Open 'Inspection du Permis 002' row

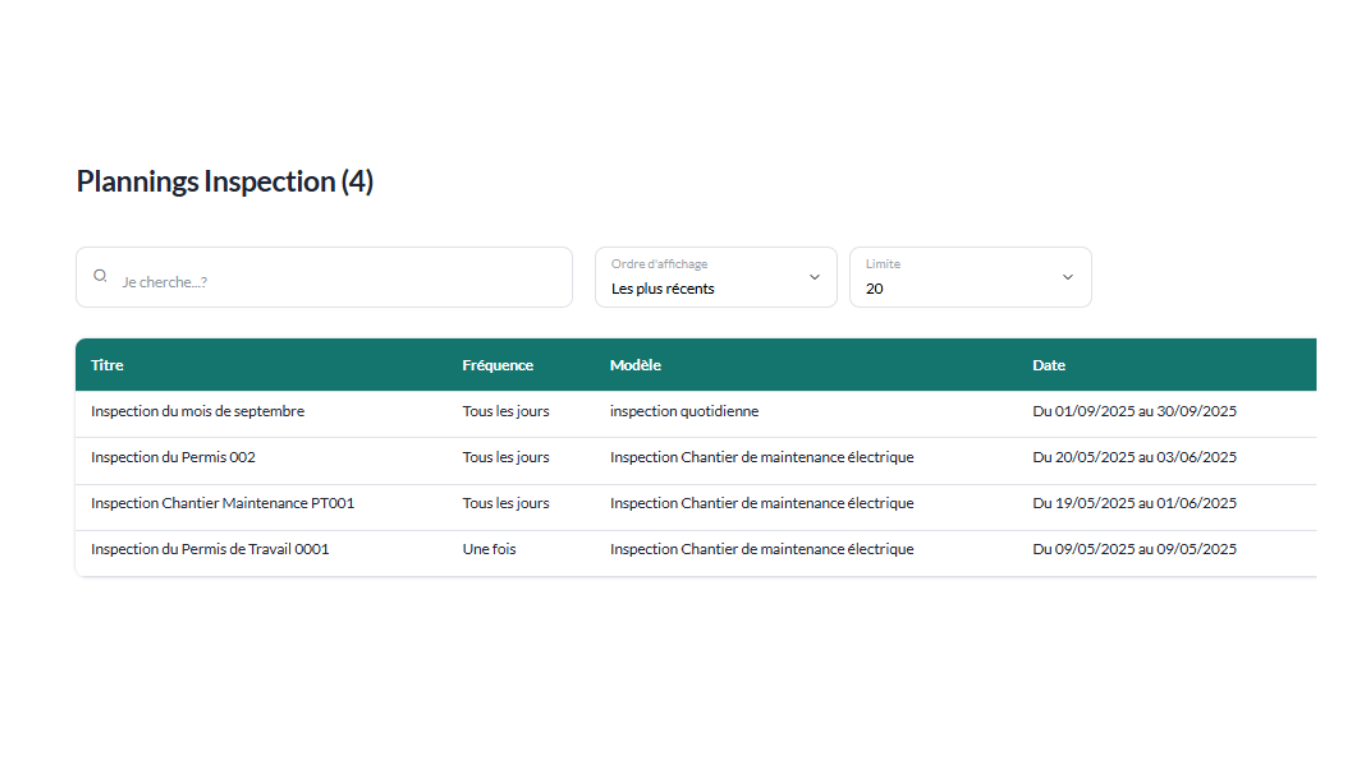[x=173, y=457]
